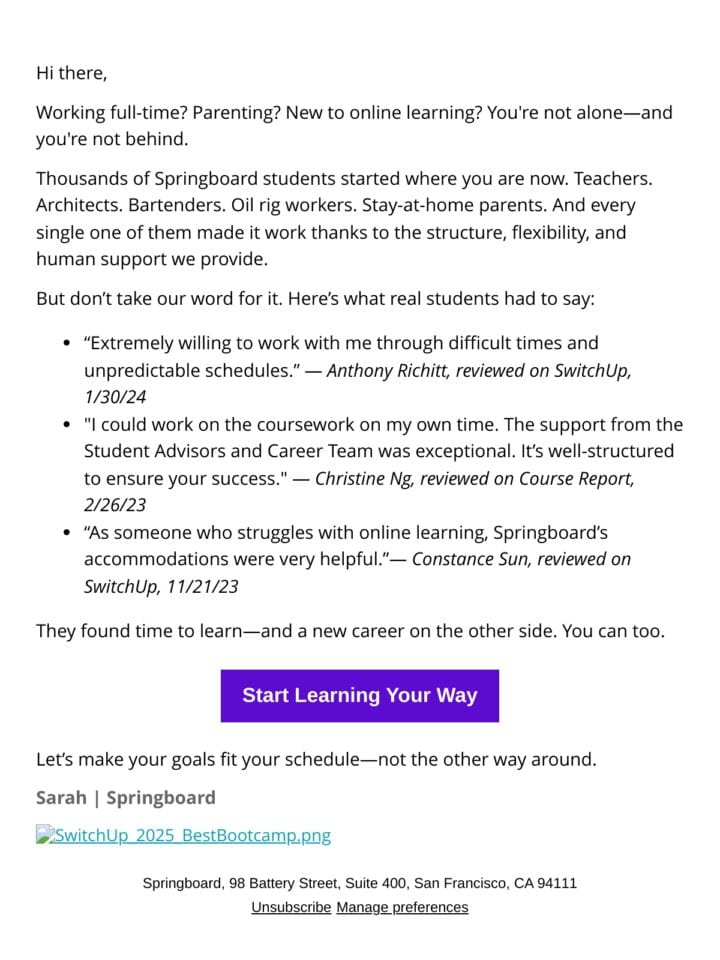
Task: Open Manage preferences link
Action: coord(402,907)
